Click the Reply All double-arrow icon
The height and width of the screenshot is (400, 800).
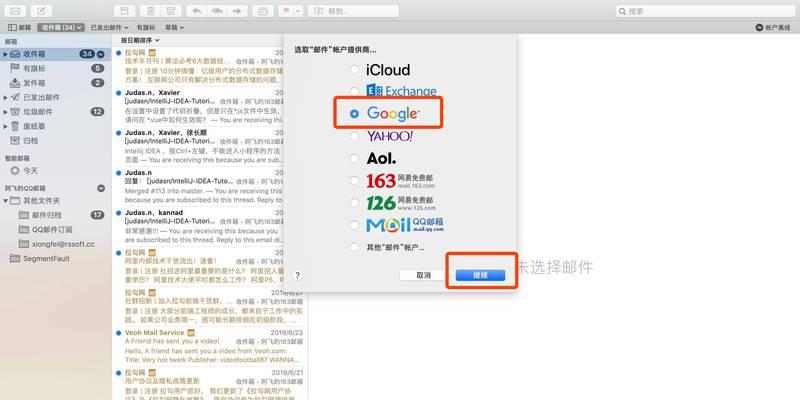pyautogui.click(x=217, y=11)
